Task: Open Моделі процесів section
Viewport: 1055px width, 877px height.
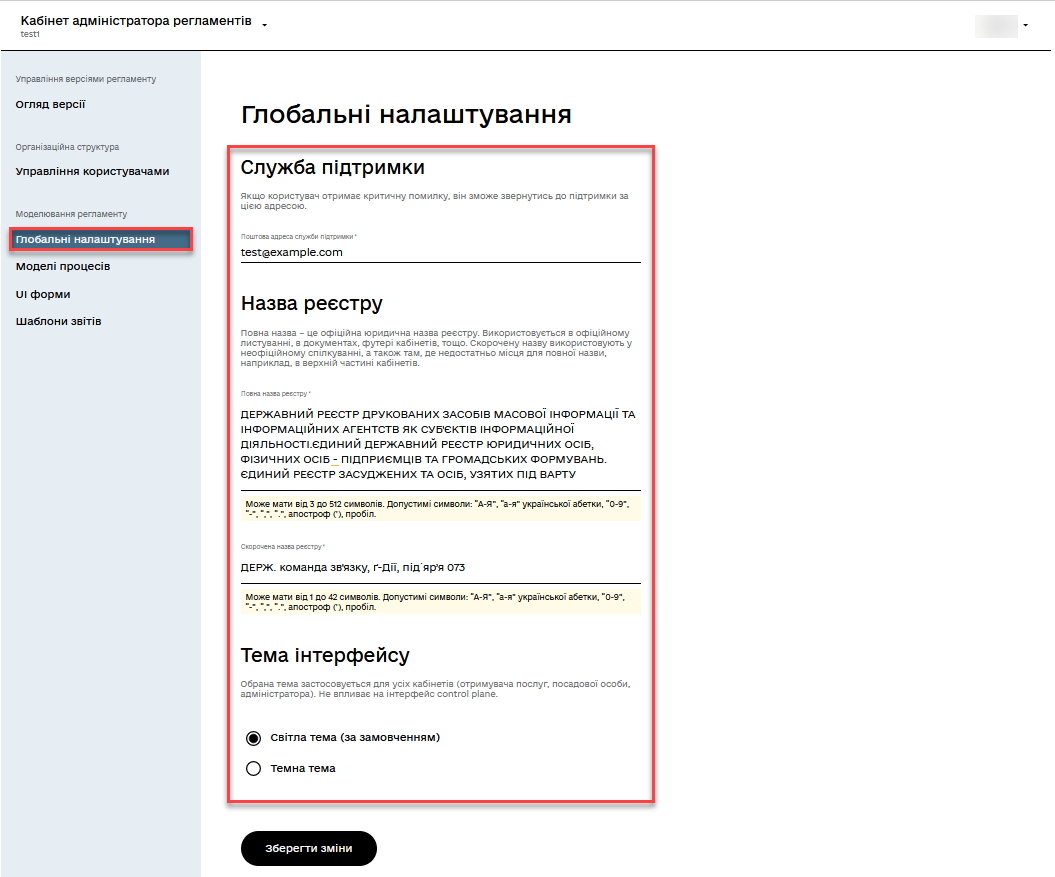Action: point(63,267)
